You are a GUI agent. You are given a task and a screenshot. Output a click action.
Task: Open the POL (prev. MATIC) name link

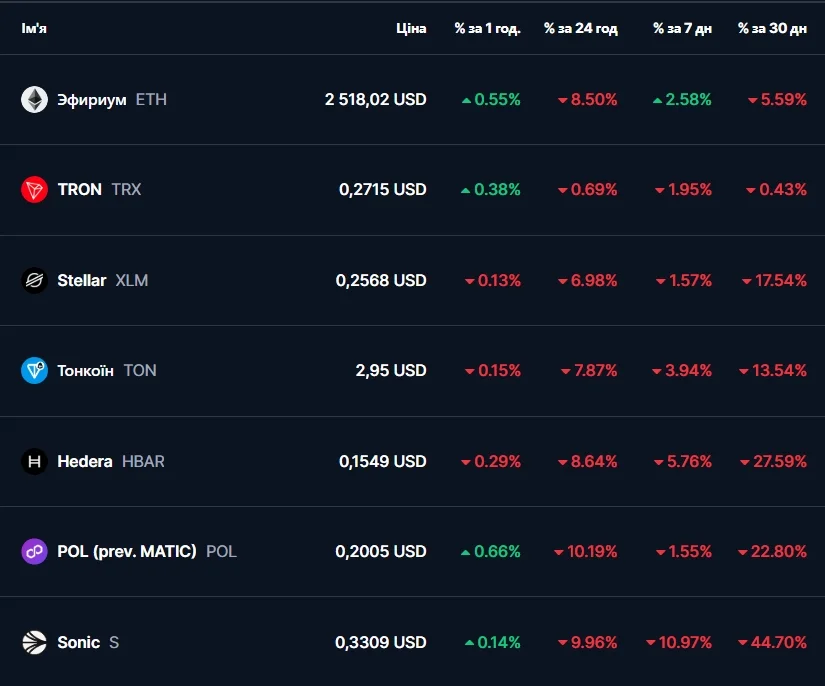point(127,551)
